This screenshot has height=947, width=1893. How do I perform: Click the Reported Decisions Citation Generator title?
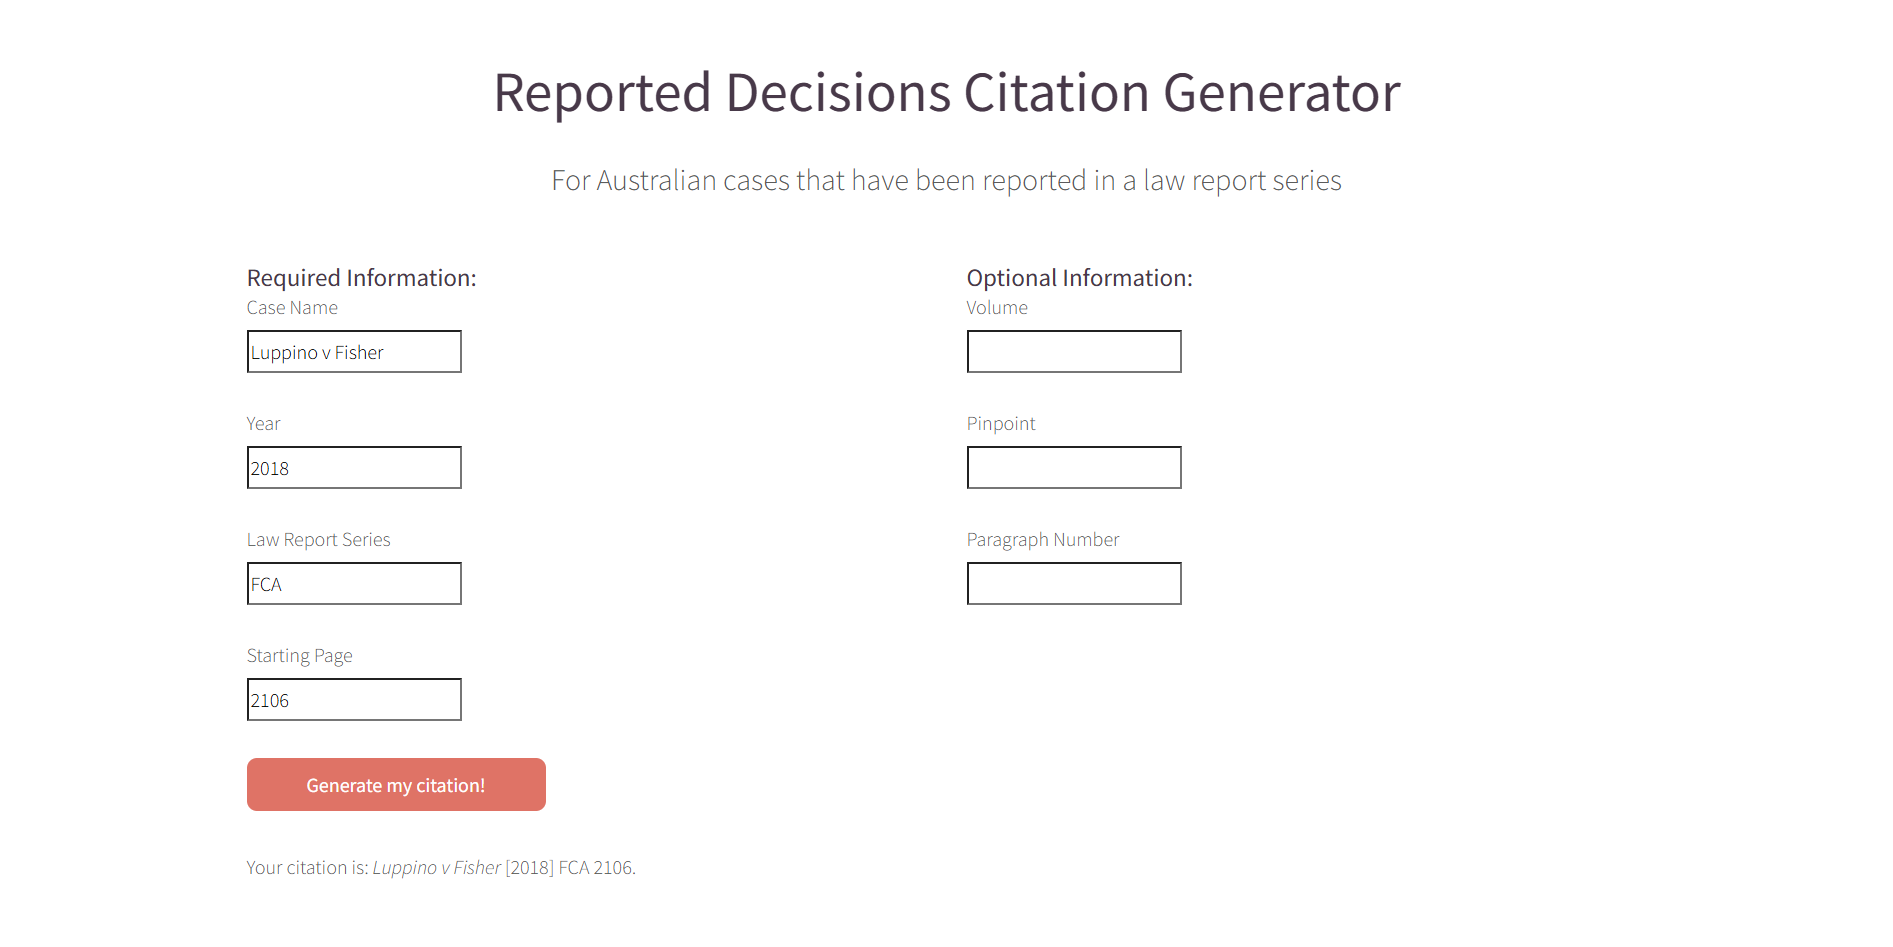click(946, 92)
